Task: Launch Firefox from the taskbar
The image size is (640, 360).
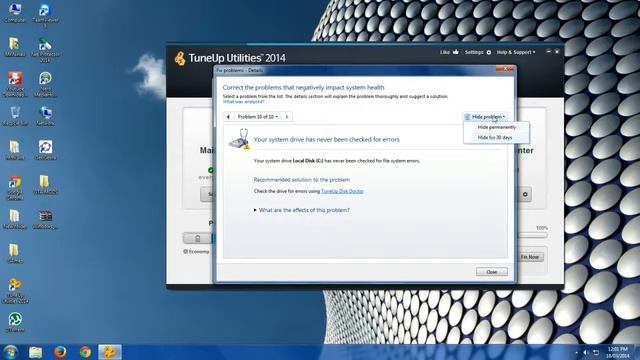Action: pos(60,352)
